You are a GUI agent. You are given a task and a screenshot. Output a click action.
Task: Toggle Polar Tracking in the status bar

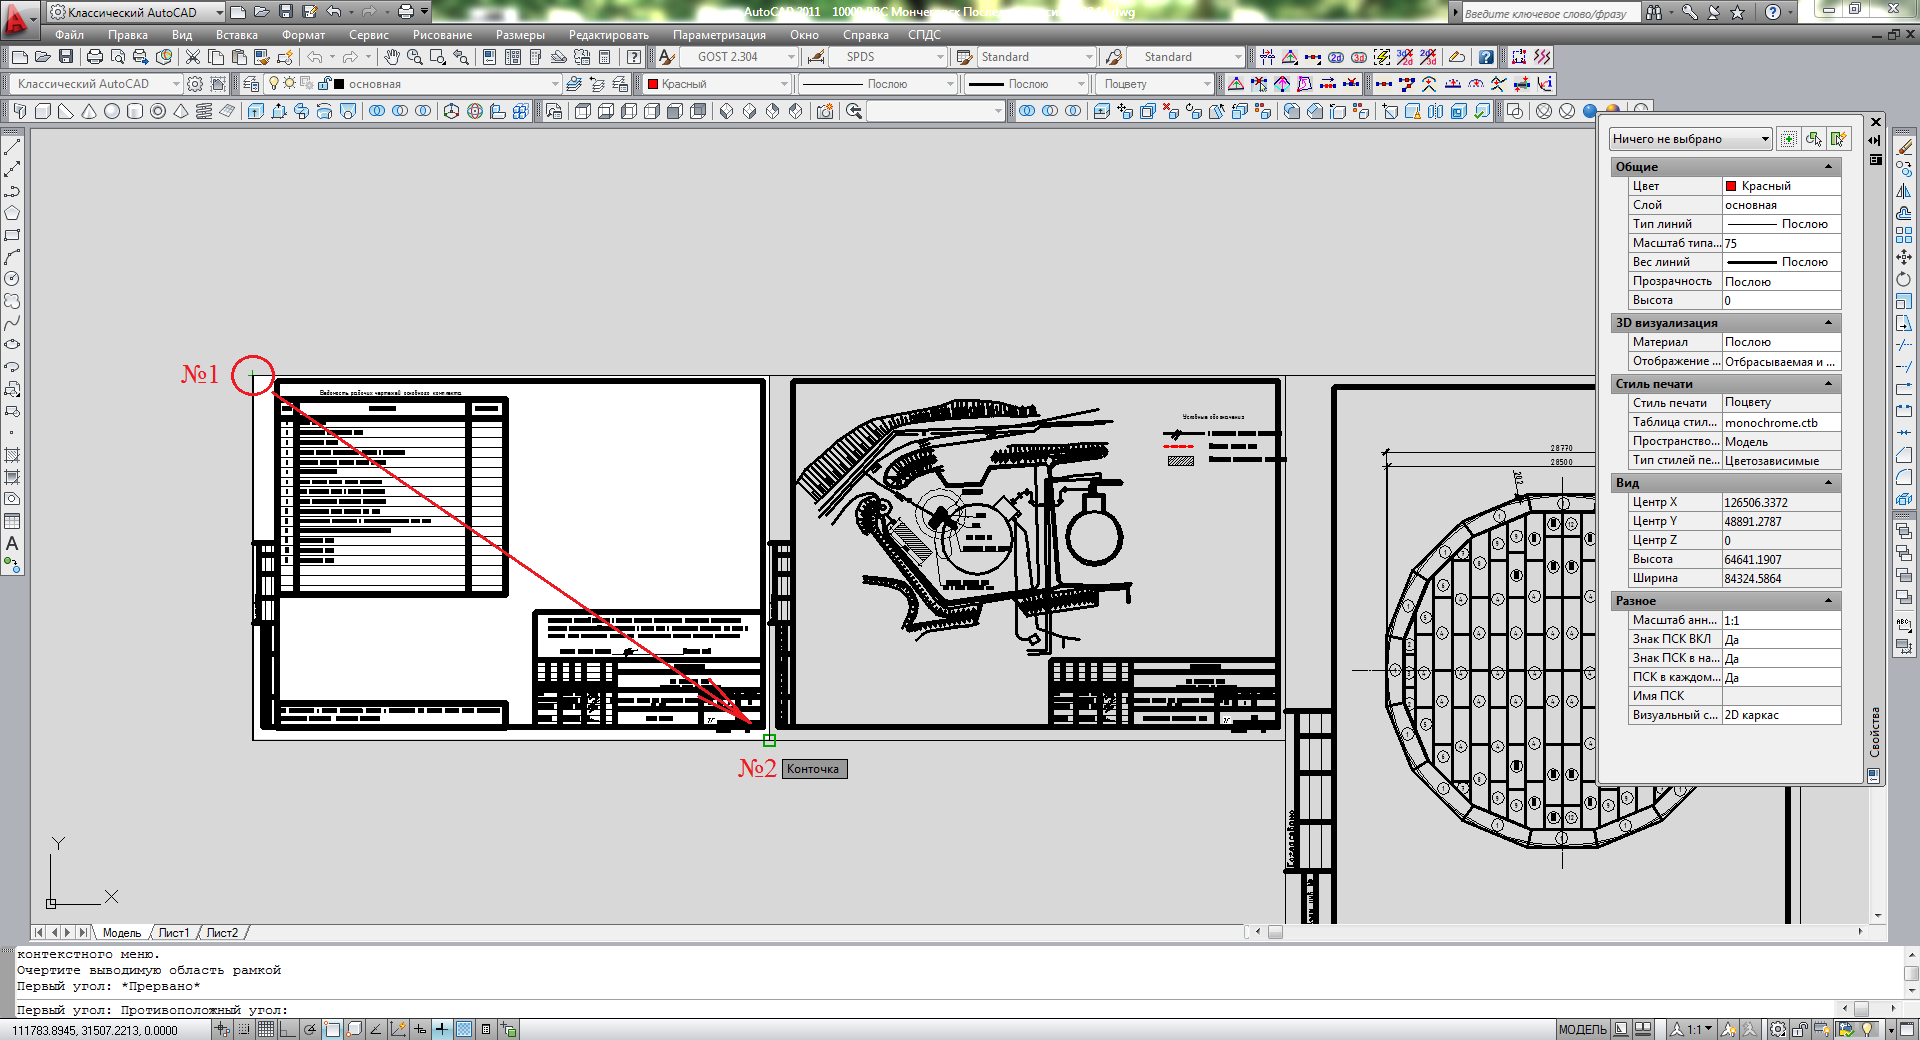pyautogui.click(x=310, y=1029)
